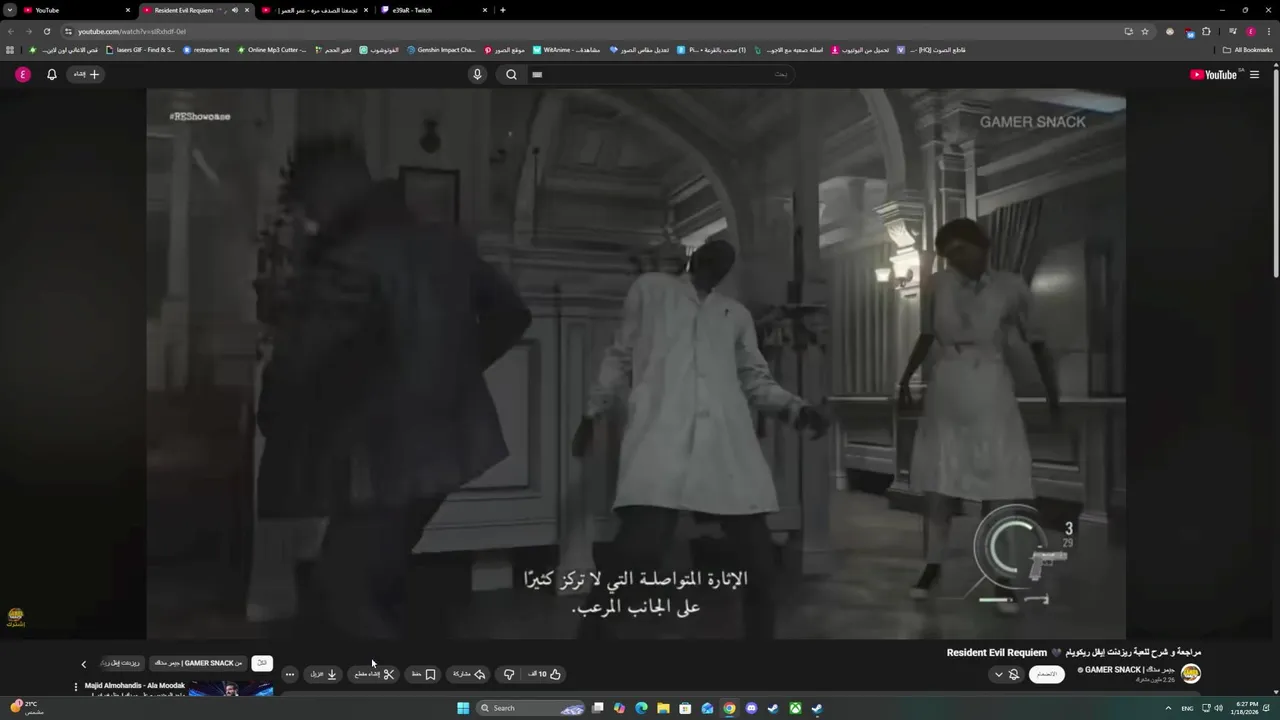Show hidden system tray icons
This screenshot has width=1280, height=720.
tap(1168, 708)
